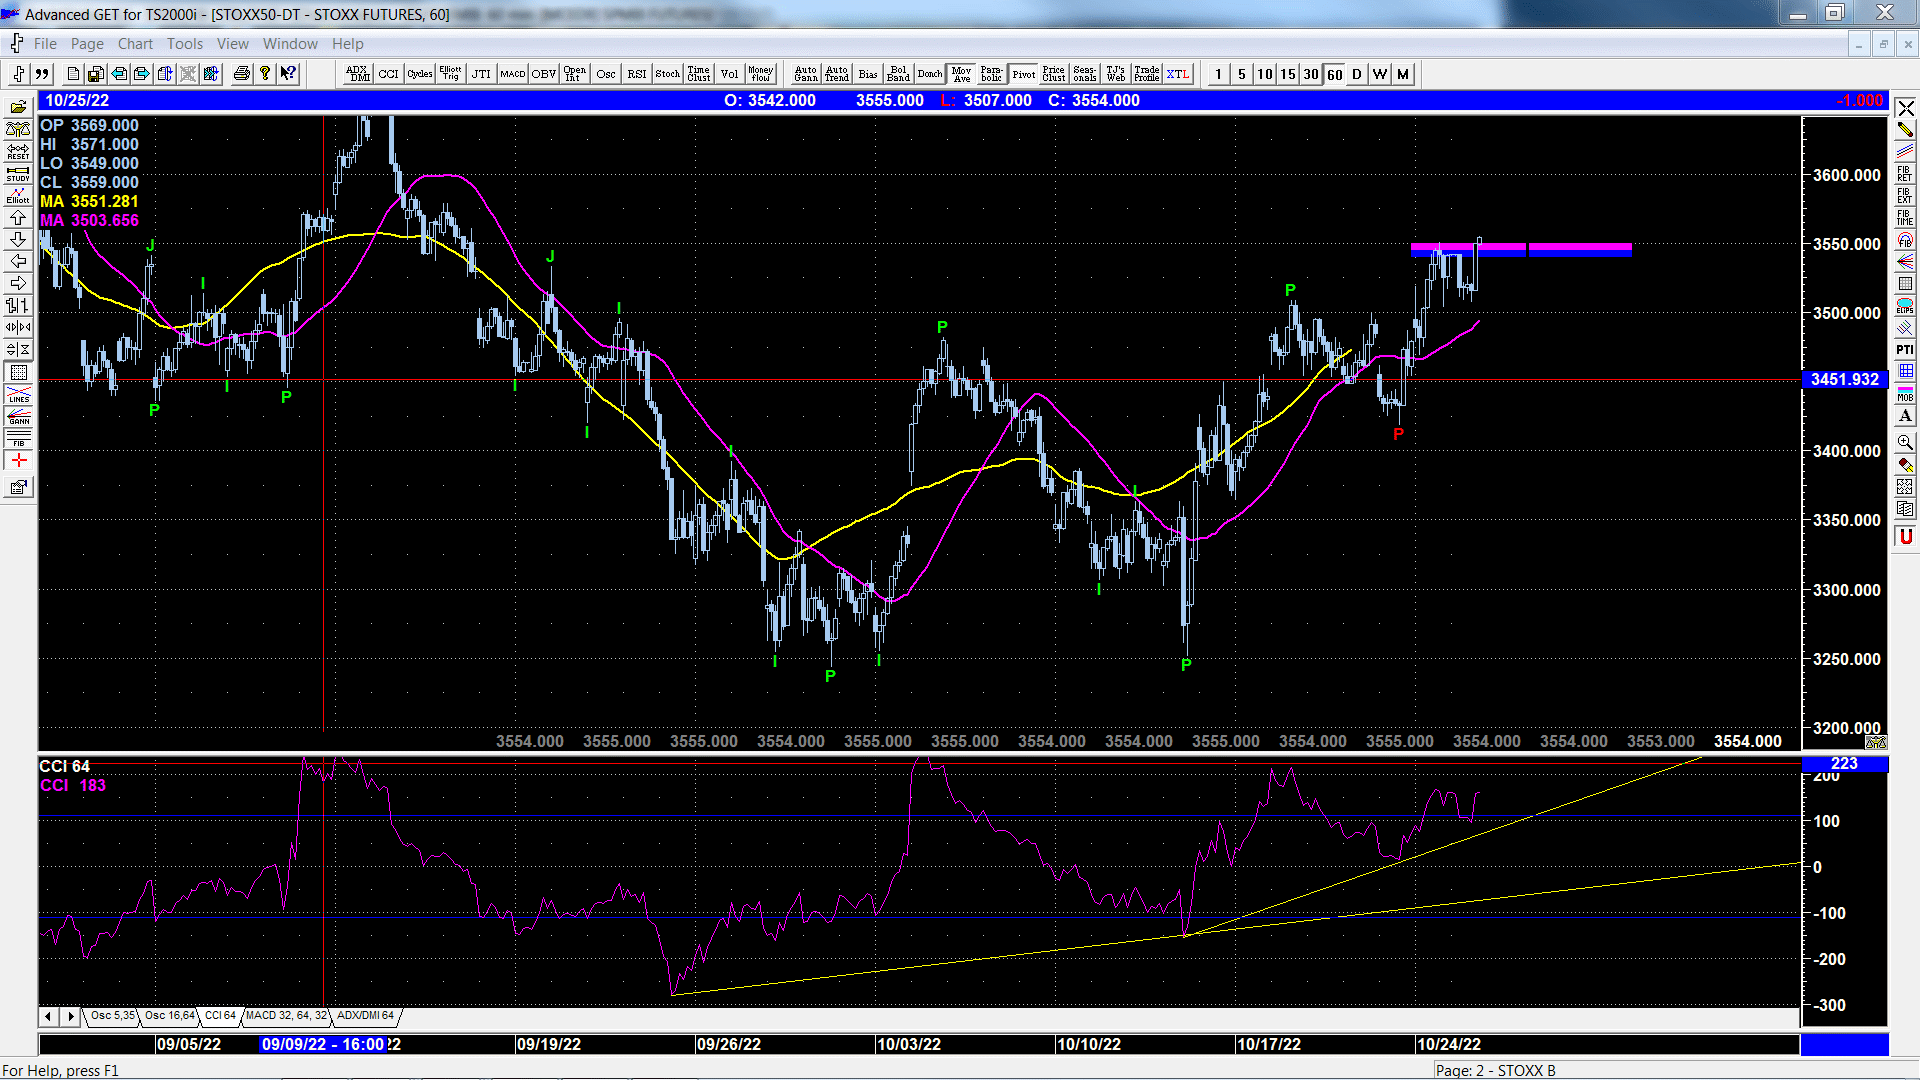The image size is (1920, 1080).
Task: Click the printer icon
Action: 241,74
